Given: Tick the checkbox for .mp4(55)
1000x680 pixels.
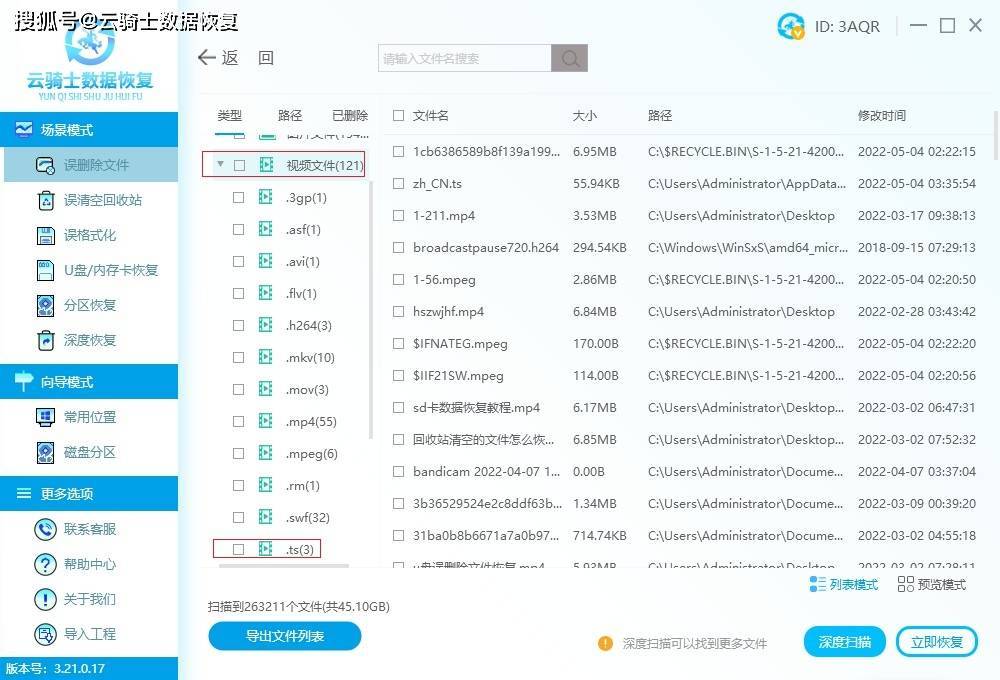Looking at the screenshot, I should click(x=238, y=422).
